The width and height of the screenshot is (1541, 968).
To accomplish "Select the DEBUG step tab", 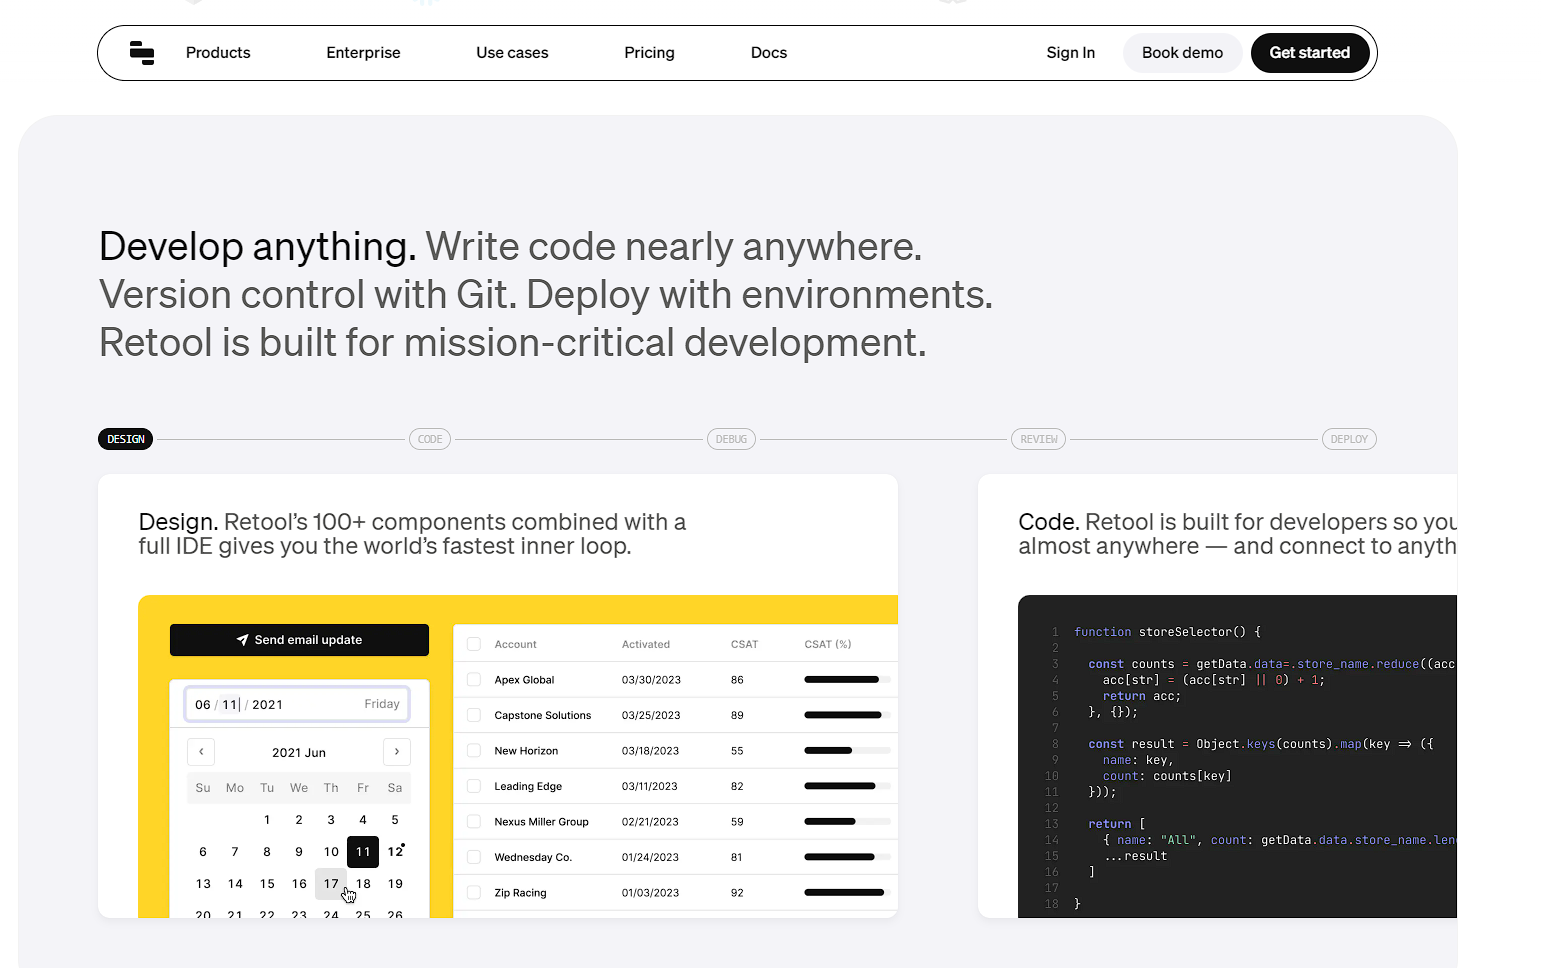I will [x=731, y=439].
